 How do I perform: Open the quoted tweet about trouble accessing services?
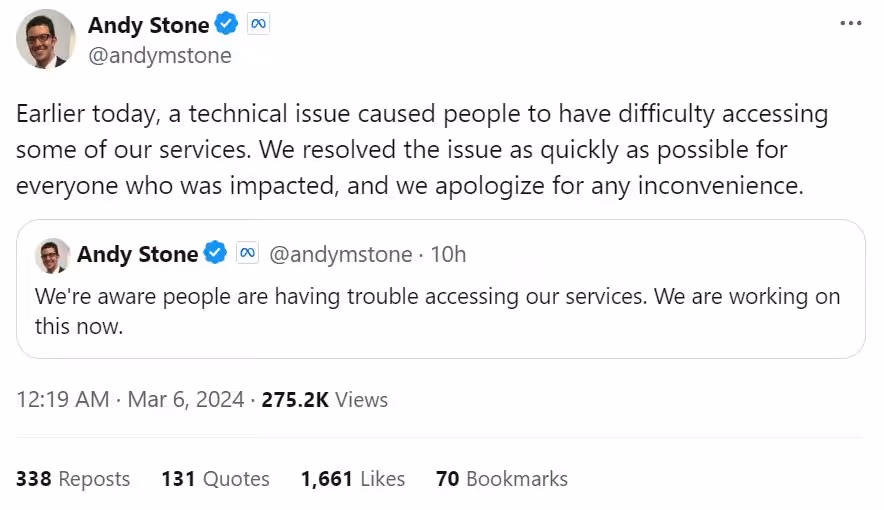(x=437, y=311)
